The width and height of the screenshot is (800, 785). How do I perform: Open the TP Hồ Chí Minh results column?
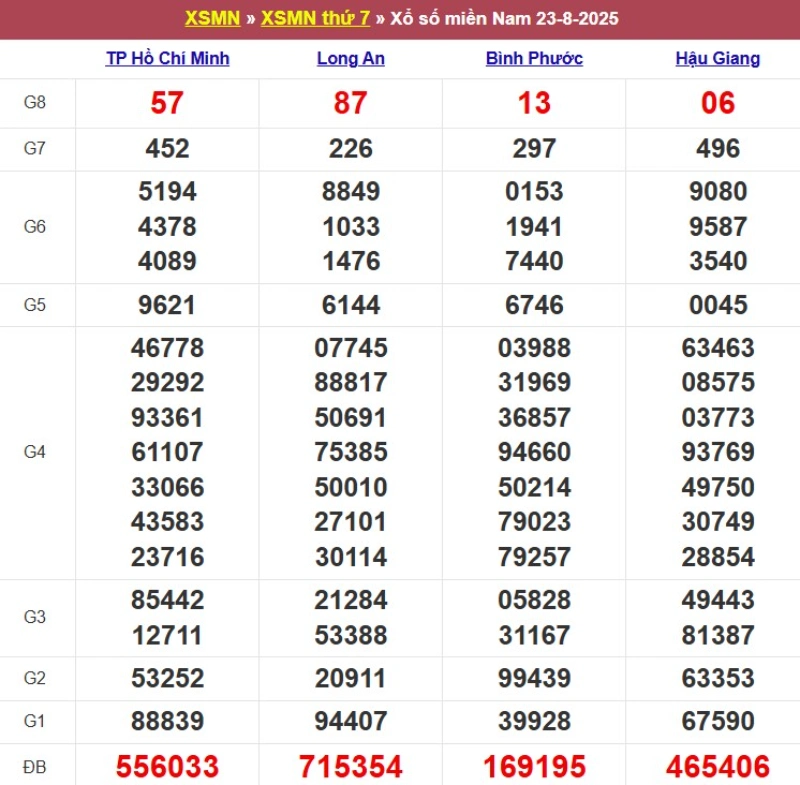point(168,58)
